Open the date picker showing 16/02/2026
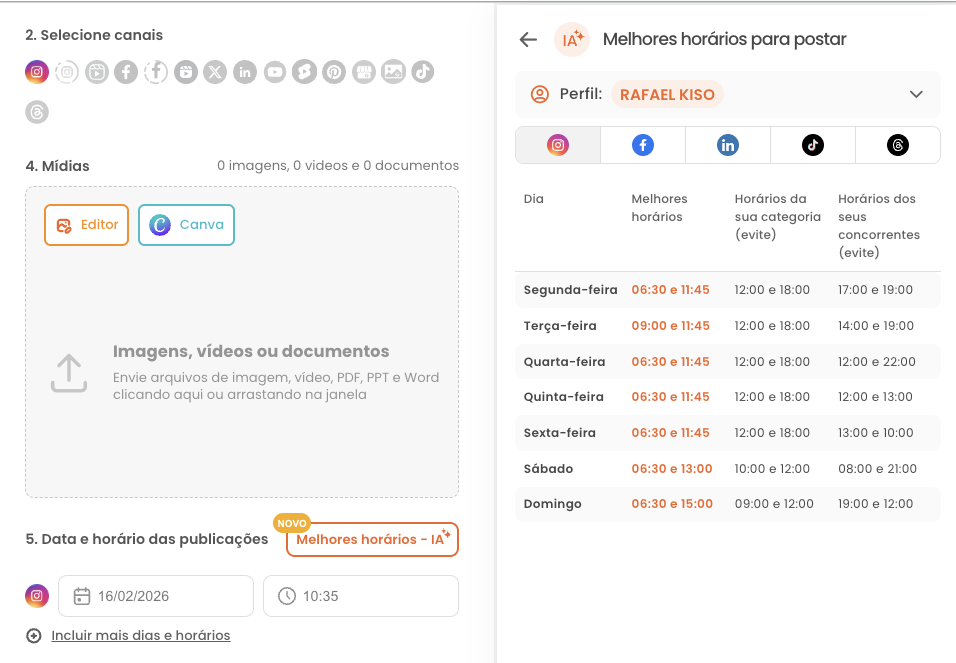This screenshot has width=956, height=663. (155, 595)
